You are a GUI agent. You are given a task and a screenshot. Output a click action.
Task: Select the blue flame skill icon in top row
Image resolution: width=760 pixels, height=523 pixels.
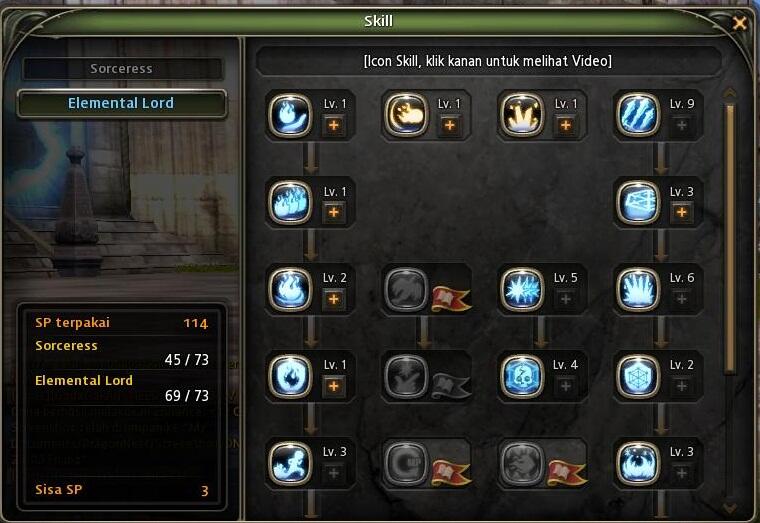coord(290,115)
